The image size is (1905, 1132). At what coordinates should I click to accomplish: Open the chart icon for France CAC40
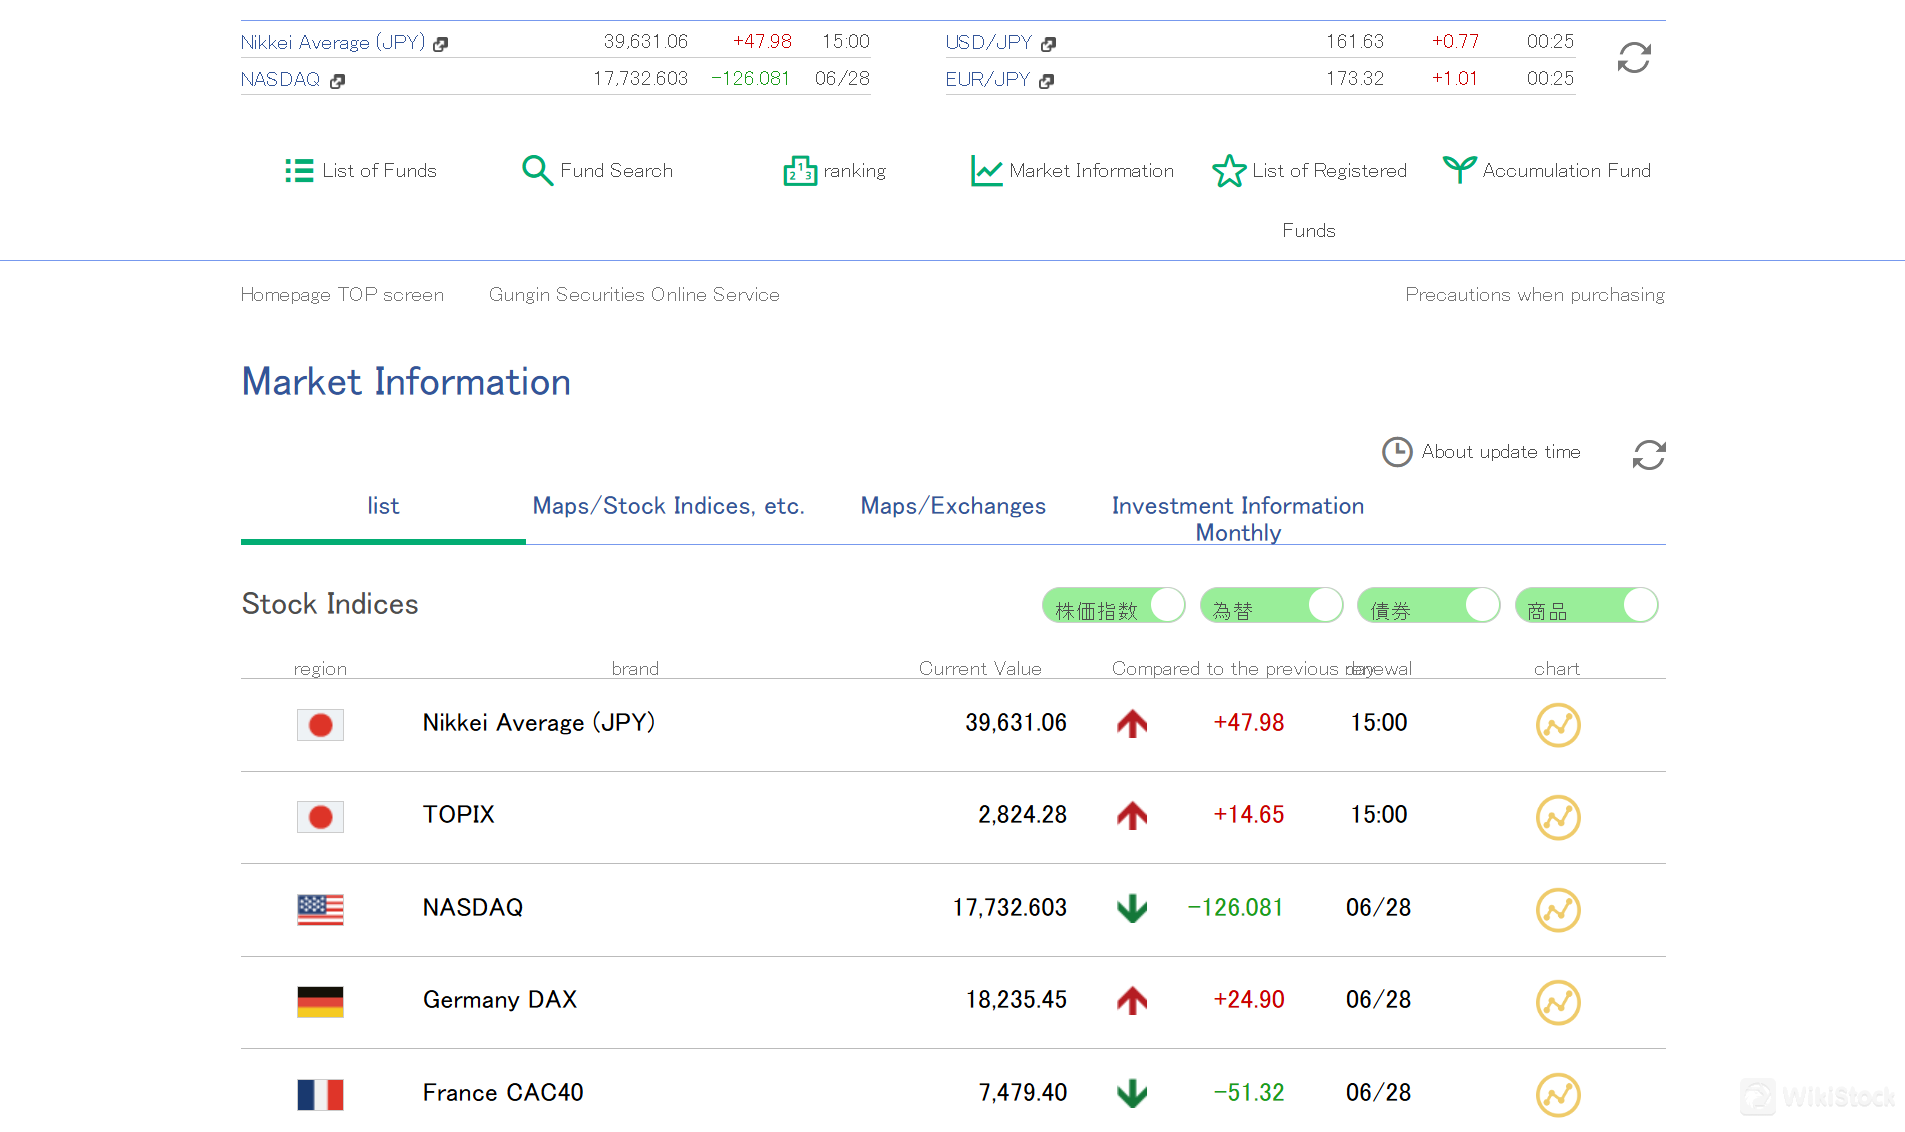(1557, 1095)
